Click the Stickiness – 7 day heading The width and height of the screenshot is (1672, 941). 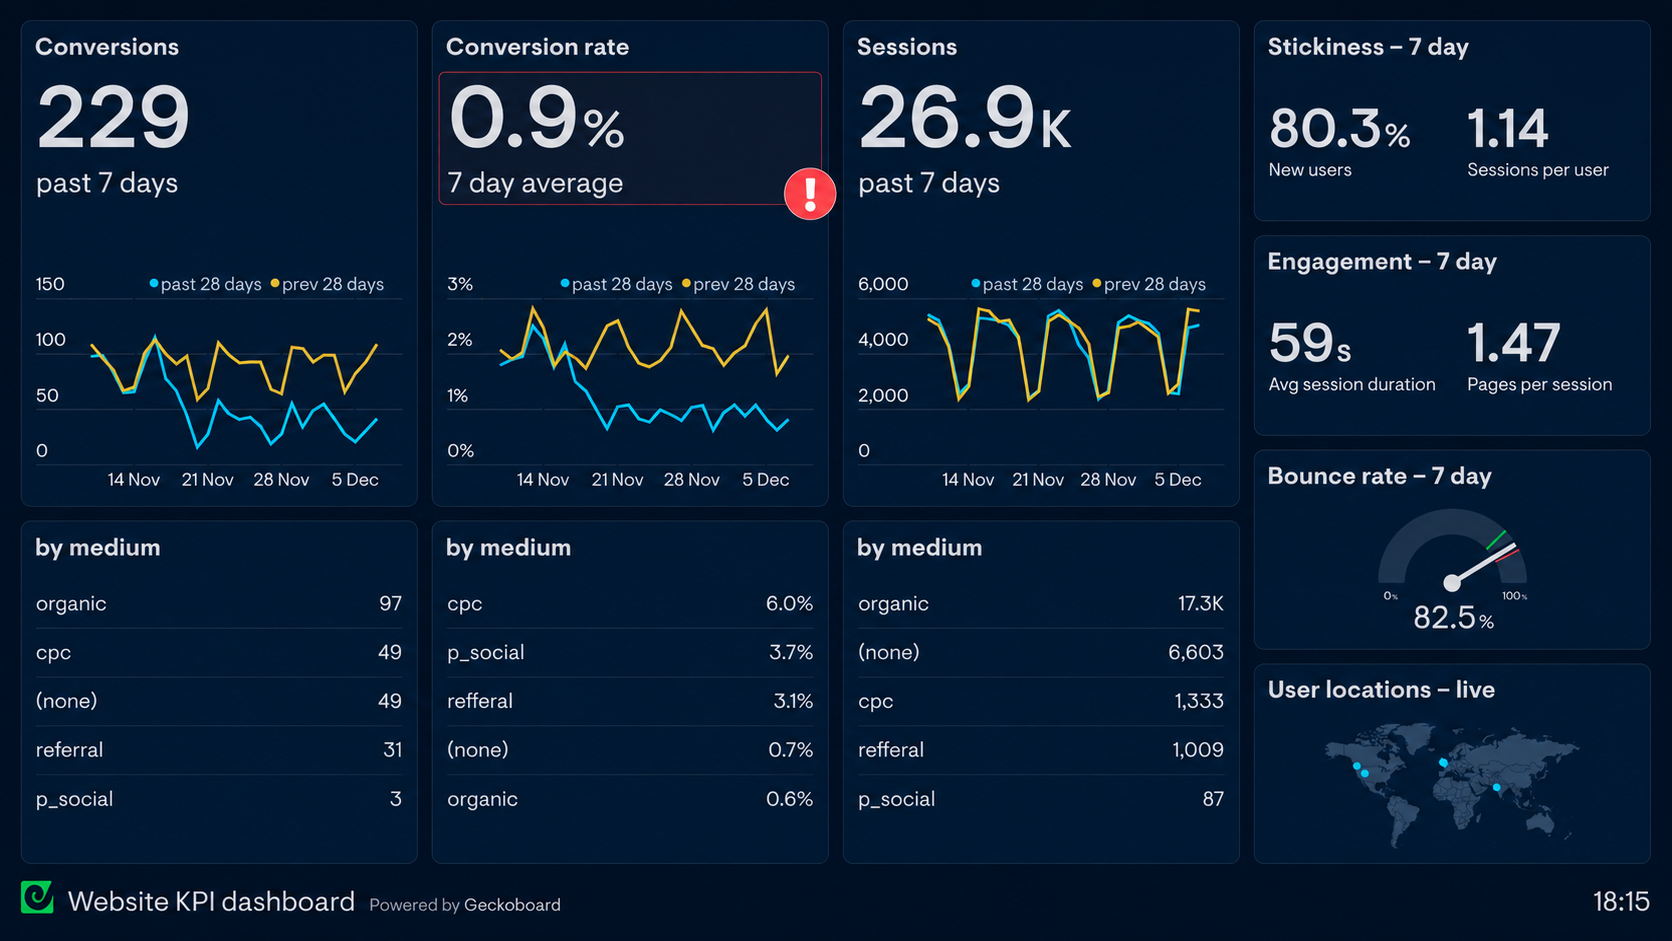pos(1368,47)
